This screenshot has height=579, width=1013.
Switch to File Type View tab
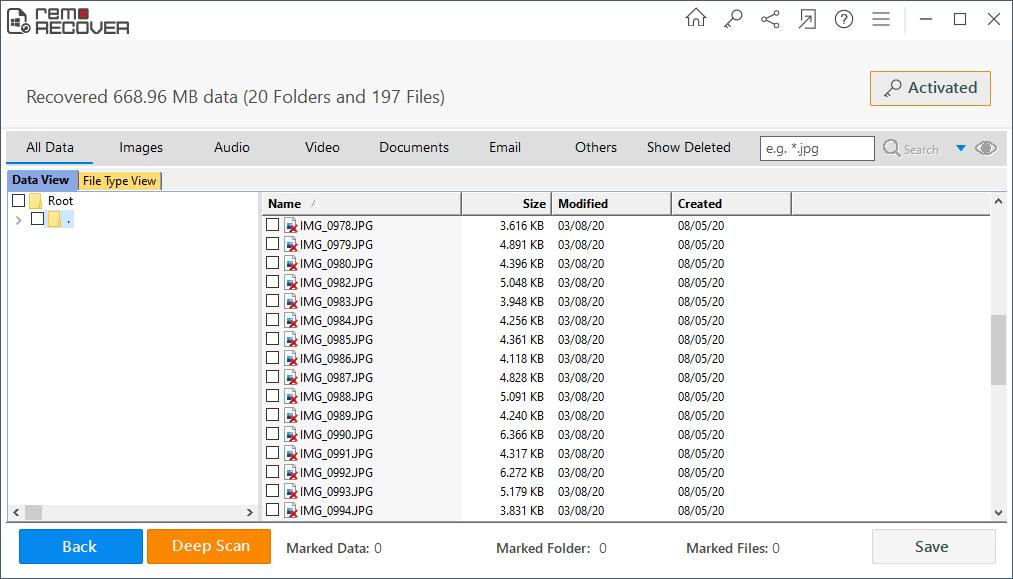(x=120, y=181)
